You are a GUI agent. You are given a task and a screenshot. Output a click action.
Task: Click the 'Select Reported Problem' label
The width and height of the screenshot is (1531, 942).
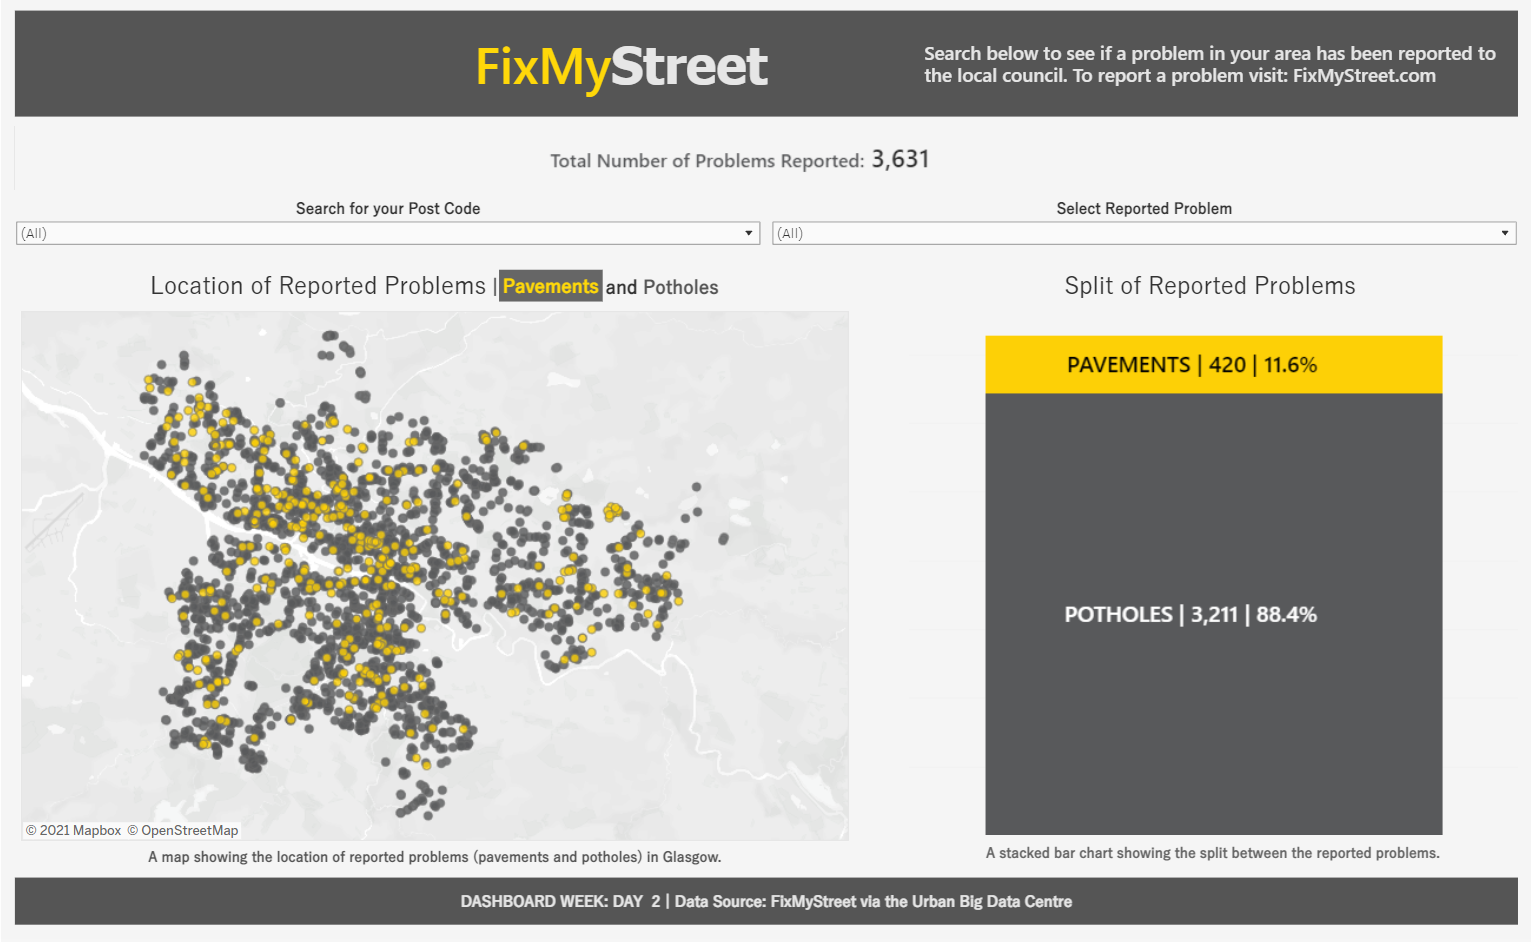1144,208
